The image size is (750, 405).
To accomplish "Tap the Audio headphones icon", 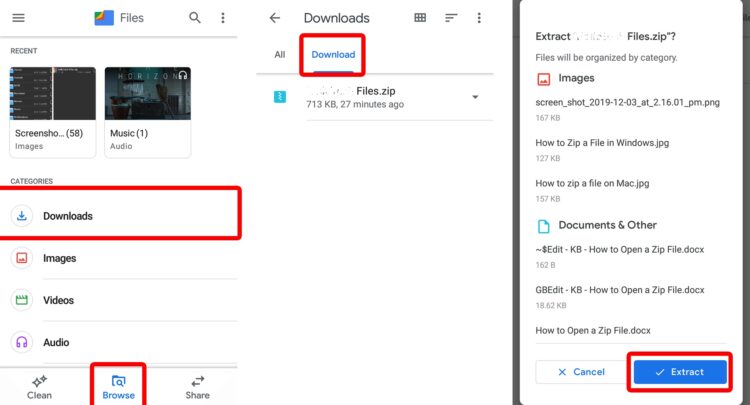I will 22,342.
